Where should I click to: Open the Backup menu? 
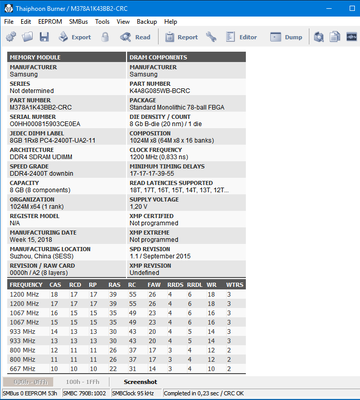point(147,22)
